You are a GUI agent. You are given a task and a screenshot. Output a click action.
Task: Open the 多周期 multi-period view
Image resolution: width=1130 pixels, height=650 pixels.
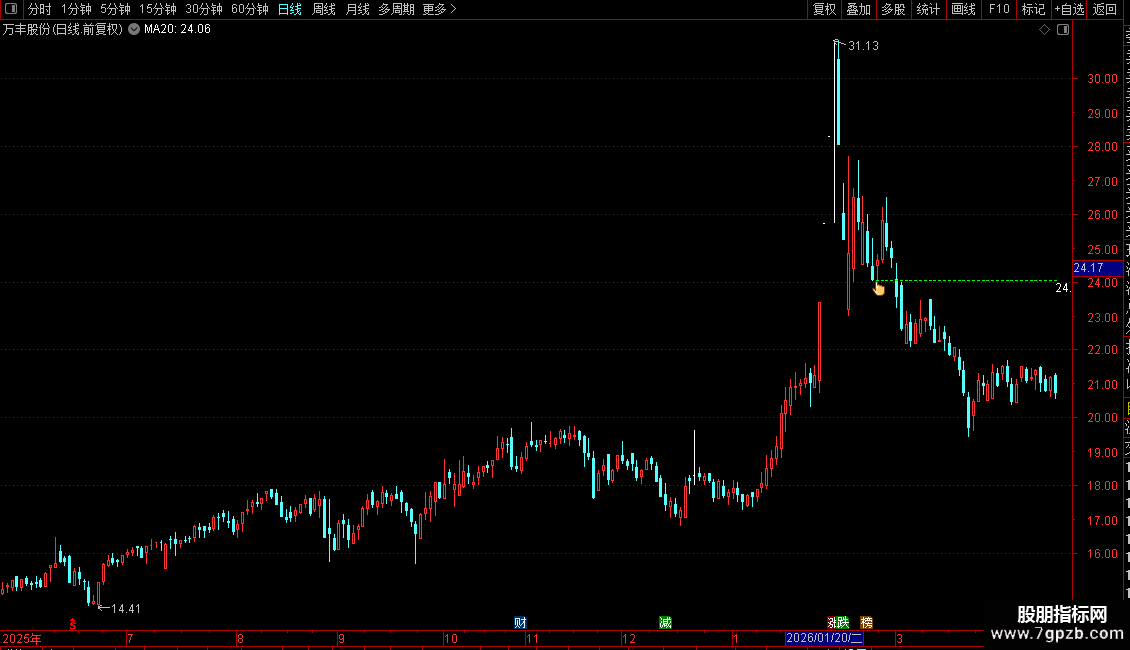396,9
